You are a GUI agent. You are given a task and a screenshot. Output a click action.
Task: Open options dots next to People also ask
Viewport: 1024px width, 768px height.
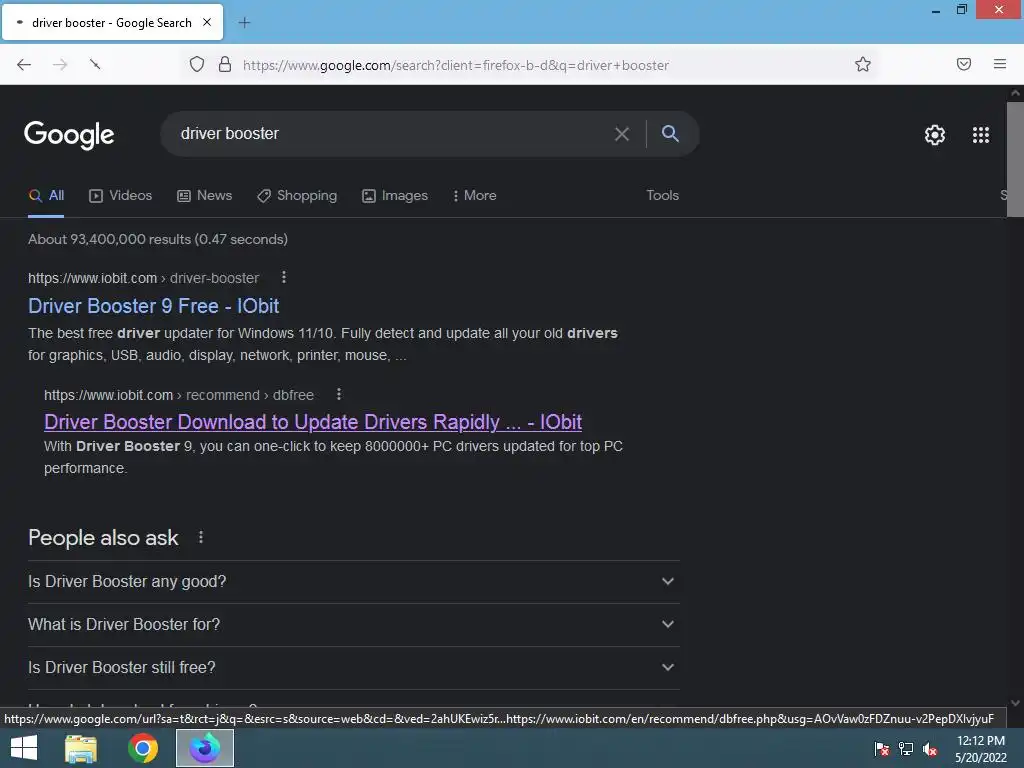[x=200, y=537]
